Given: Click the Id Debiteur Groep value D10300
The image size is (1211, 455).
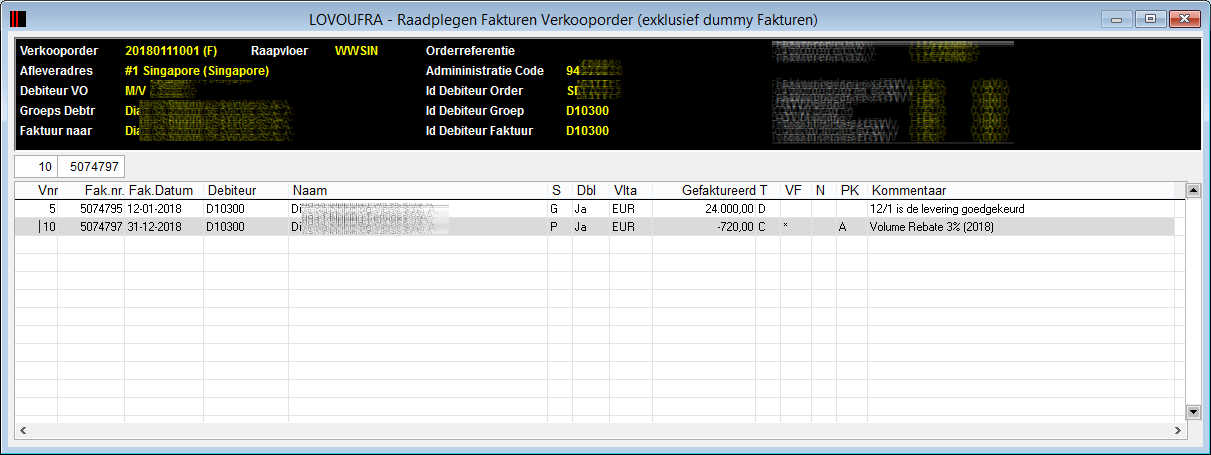Looking at the screenshot, I should [x=588, y=111].
